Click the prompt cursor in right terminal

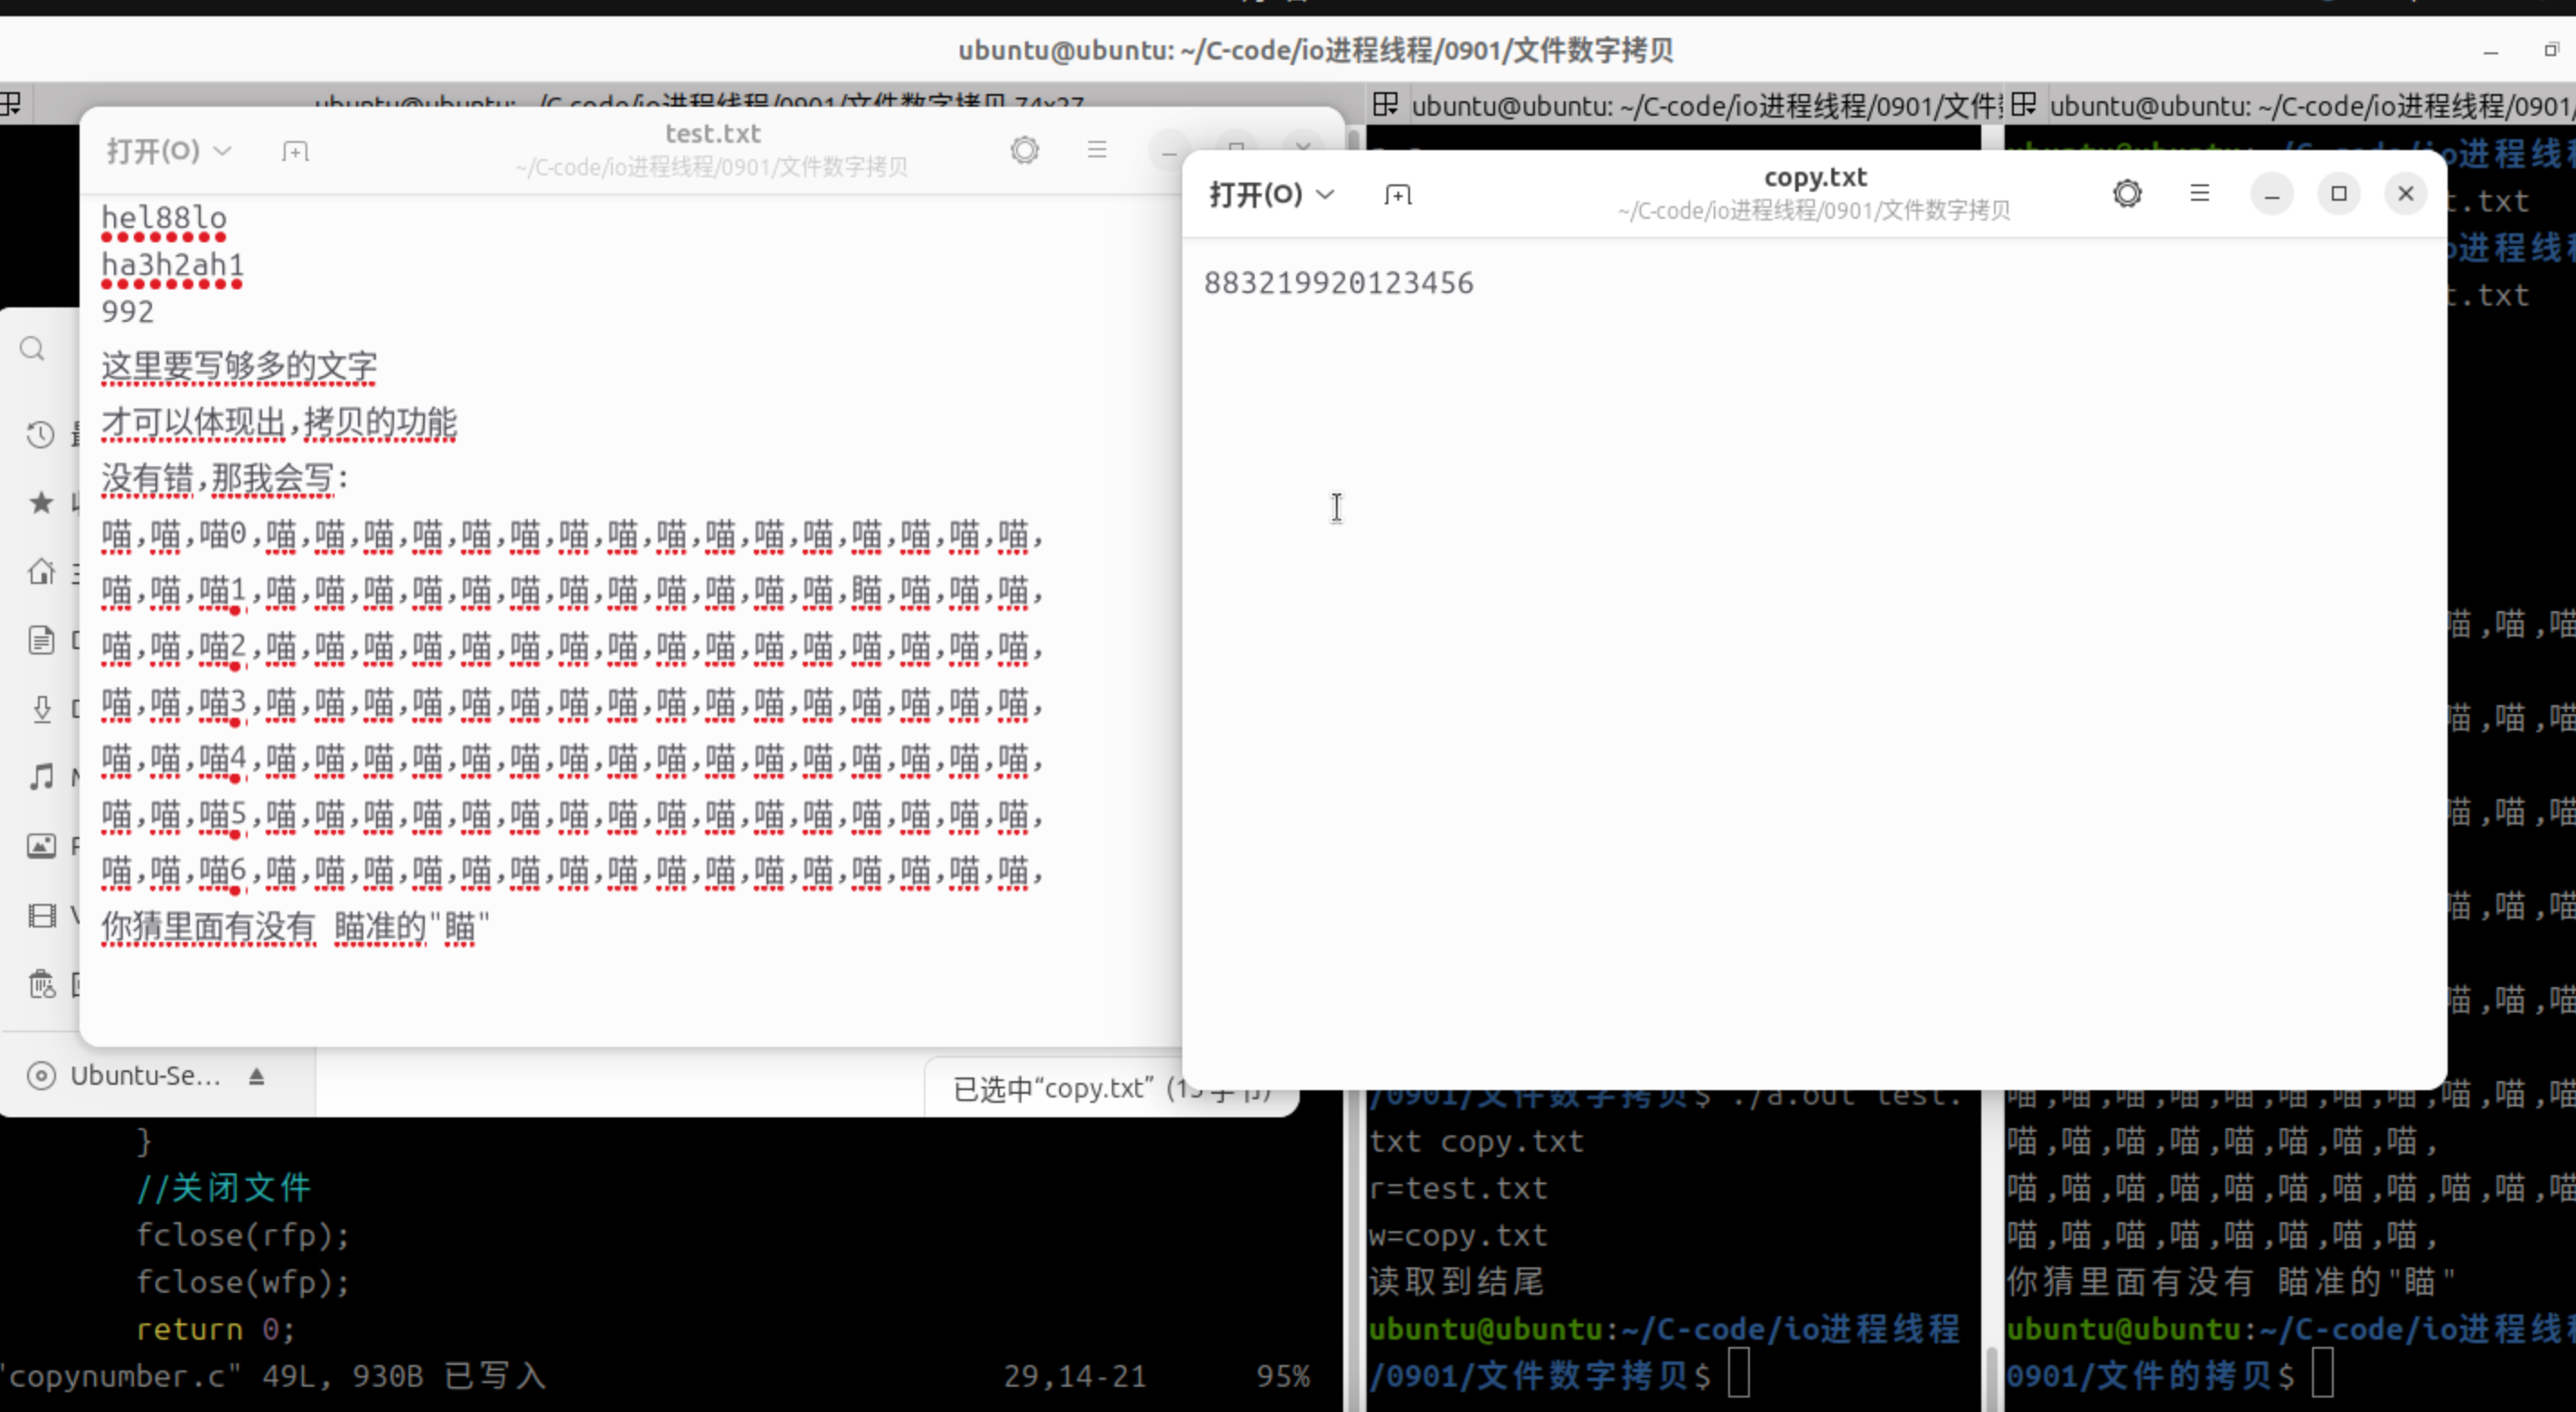pos(2322,1372)
